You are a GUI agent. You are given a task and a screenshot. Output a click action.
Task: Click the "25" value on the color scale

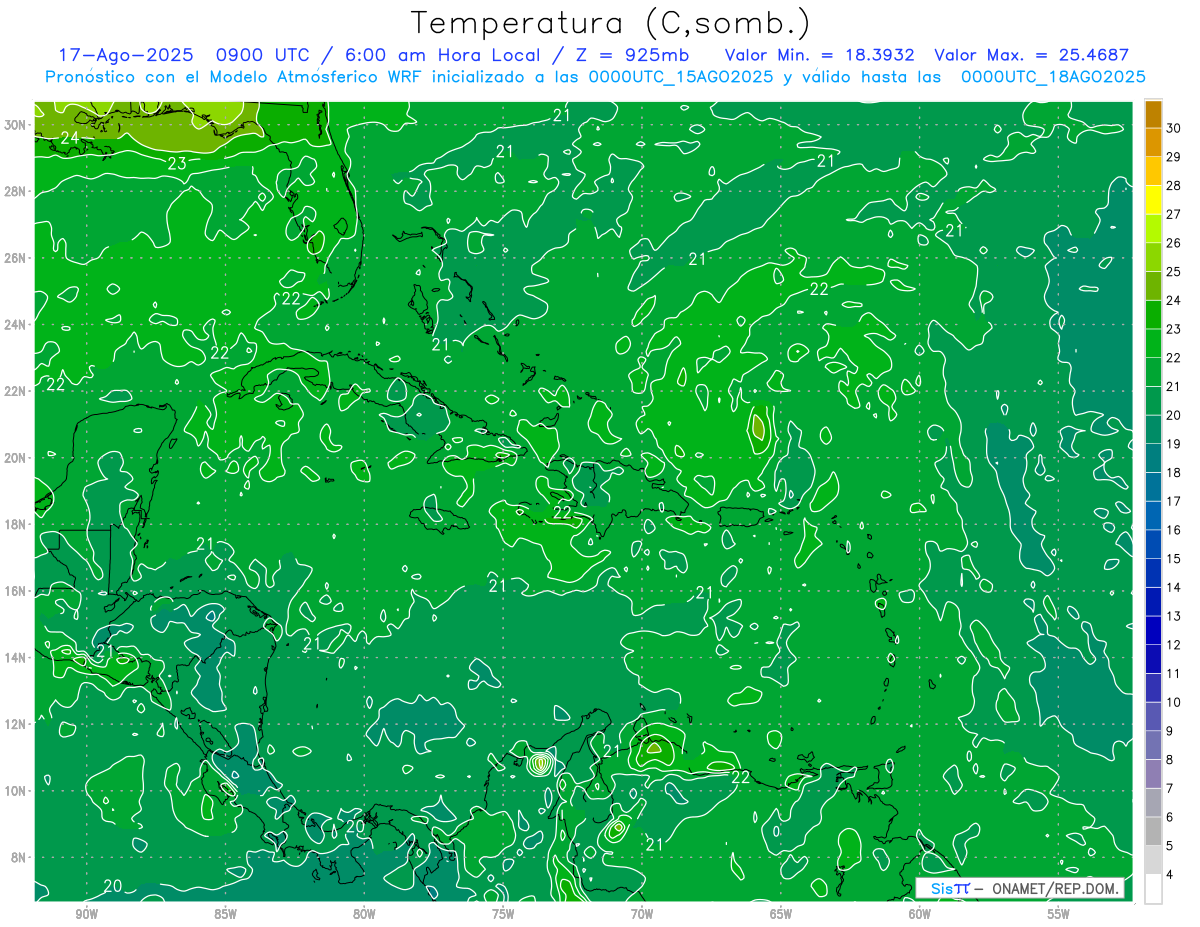[1174, 271]
